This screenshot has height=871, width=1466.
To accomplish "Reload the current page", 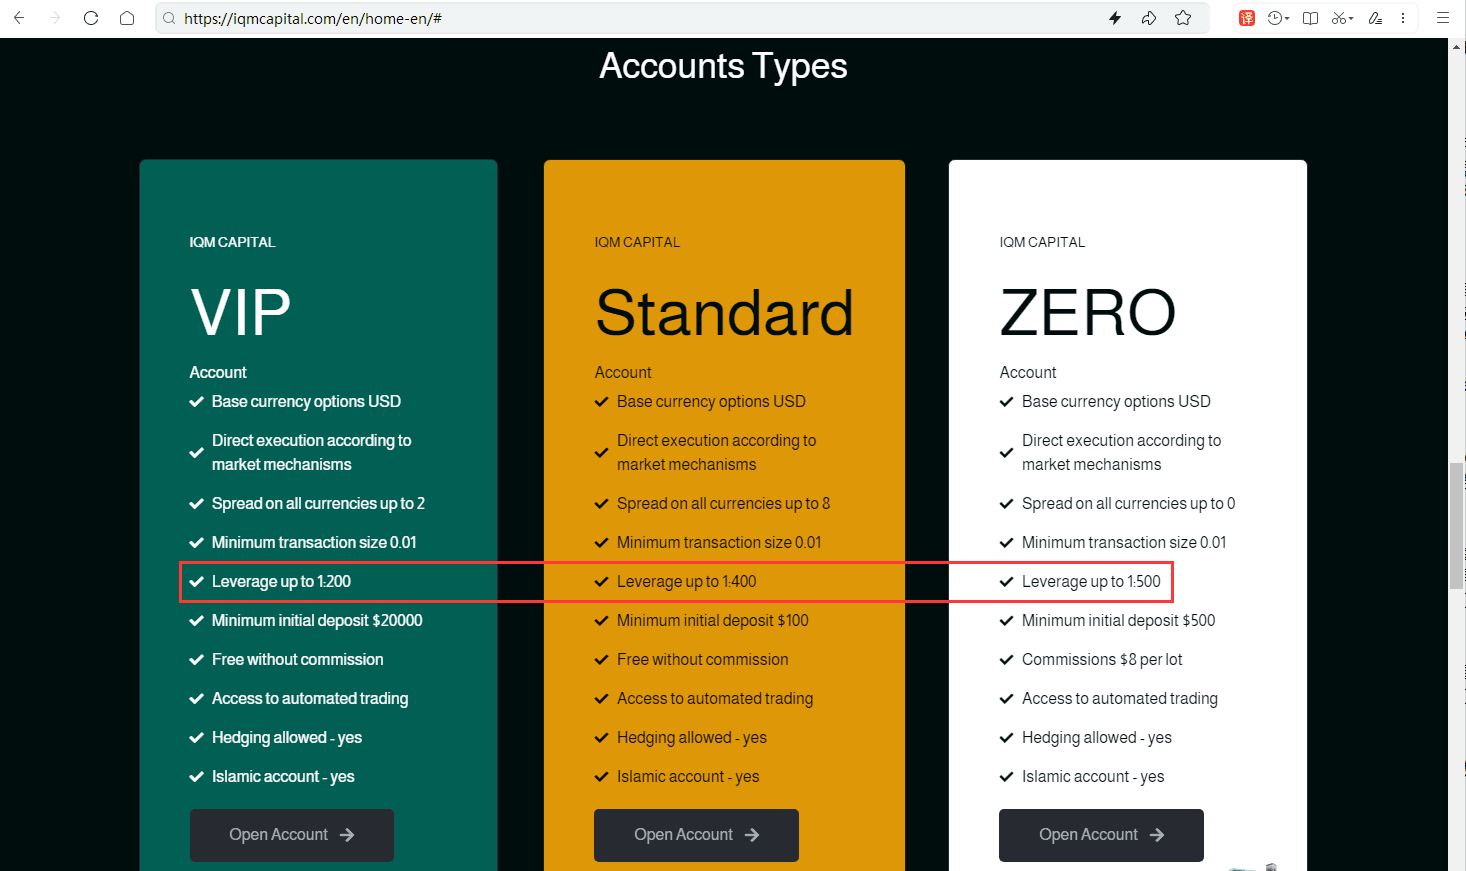I will coord(91,18).
